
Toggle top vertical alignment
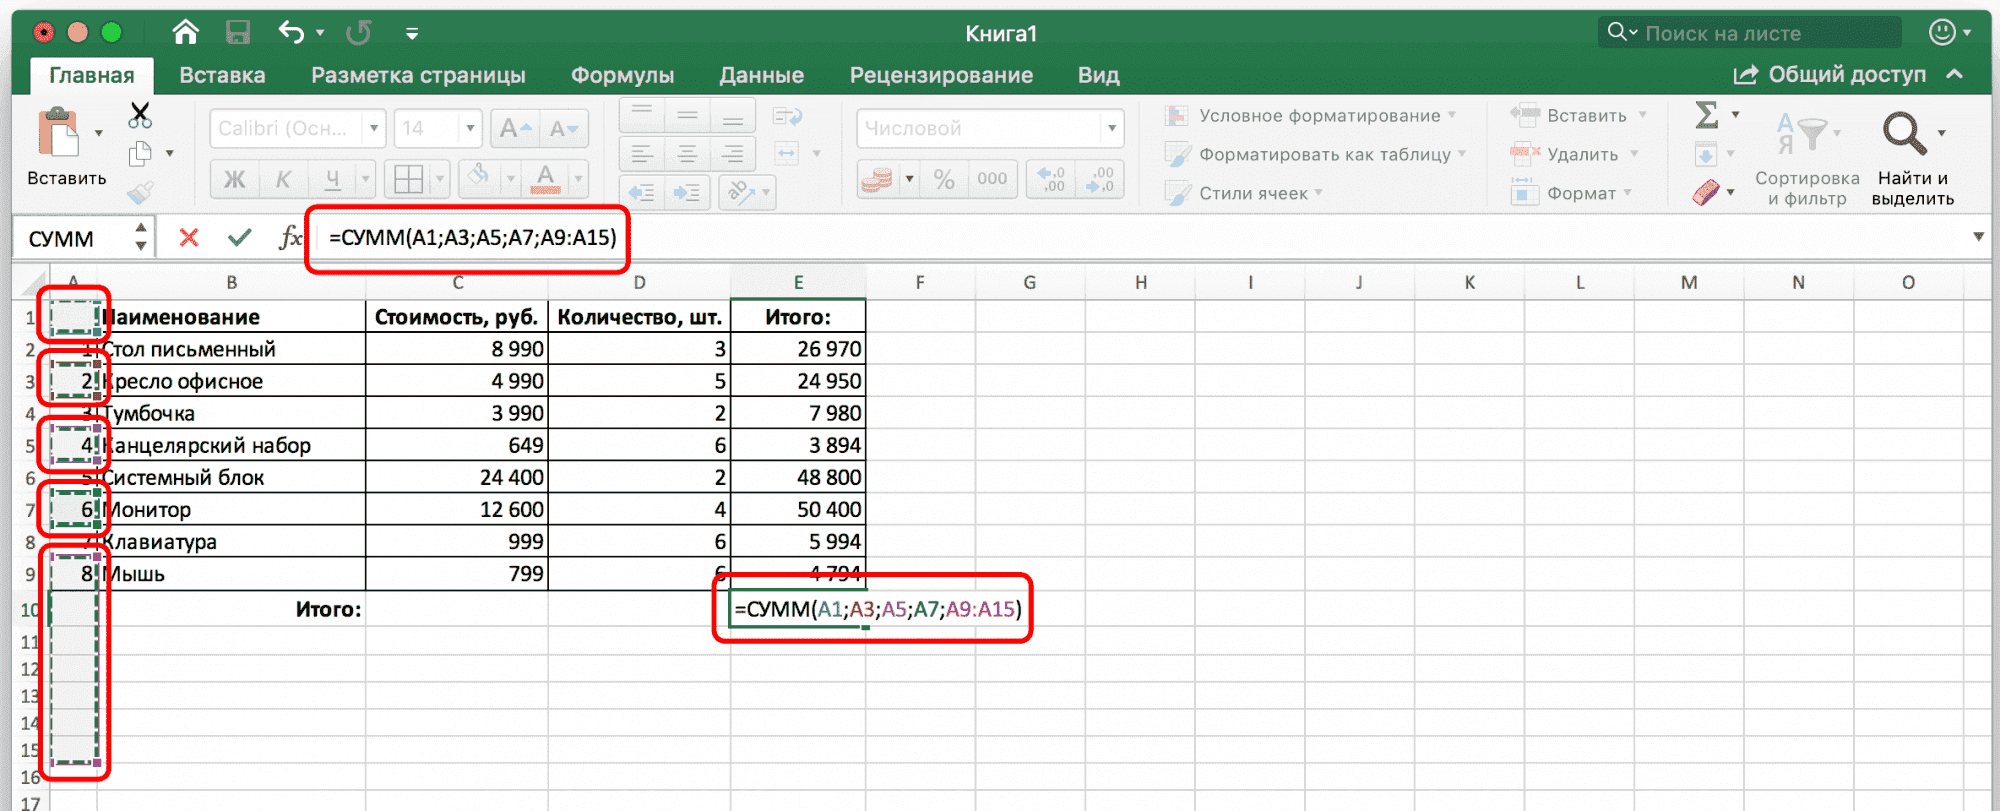(x=642, y=116)
